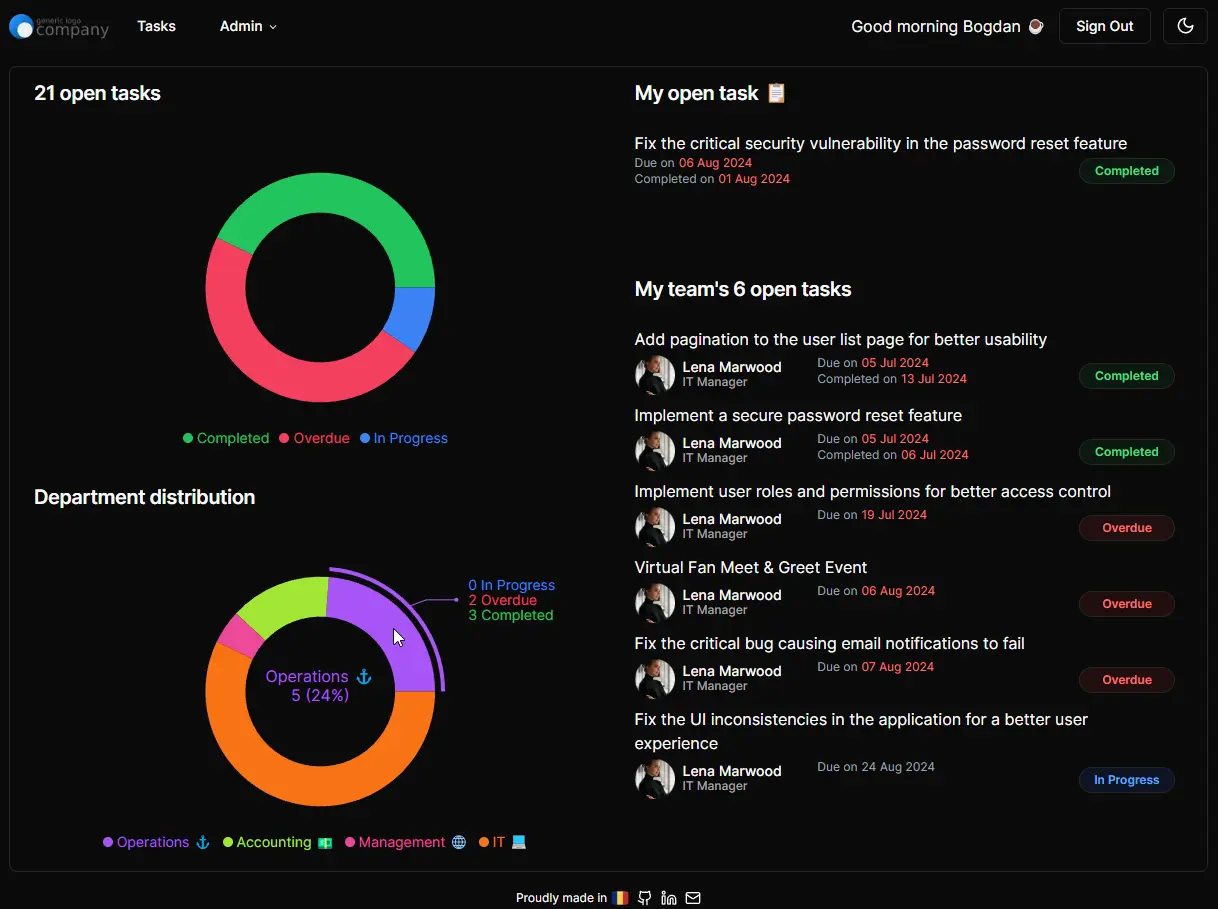Click Overdue badge on user roles task
This screenshot has height=909, width=1218.
[x=1126, y=528]
